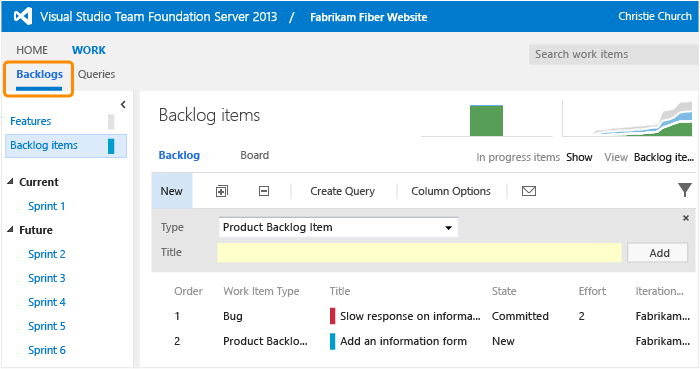Click the expand all plus icon
Screen dimensions: 700x369
pos(222,191)
